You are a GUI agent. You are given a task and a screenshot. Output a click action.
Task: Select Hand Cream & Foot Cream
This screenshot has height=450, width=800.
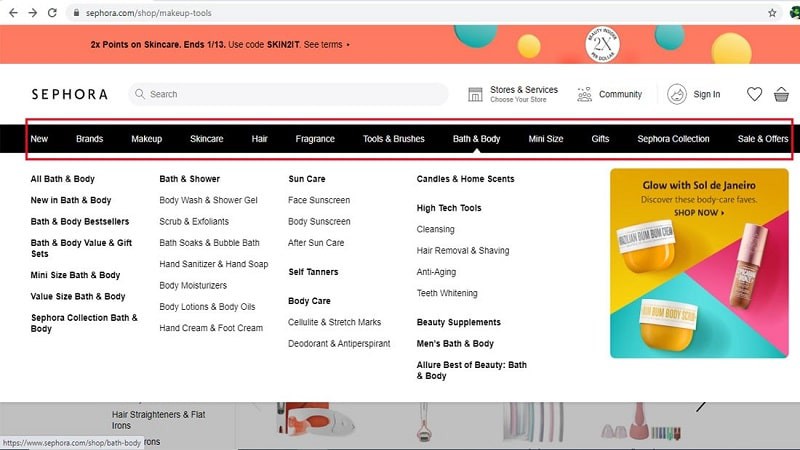211,328
